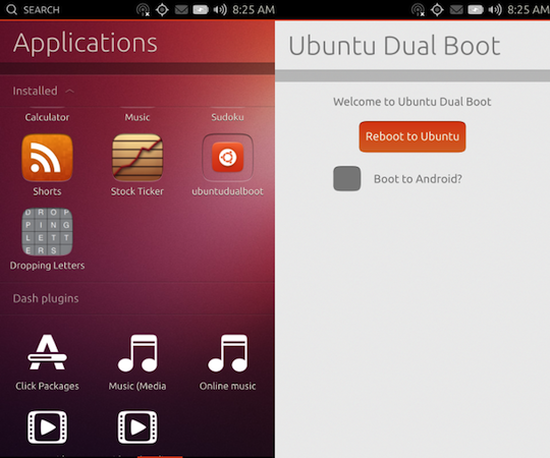Screen dimensions: 550x458
Task: Open the Shorts RSS app icon
Action: click(47, 157)
